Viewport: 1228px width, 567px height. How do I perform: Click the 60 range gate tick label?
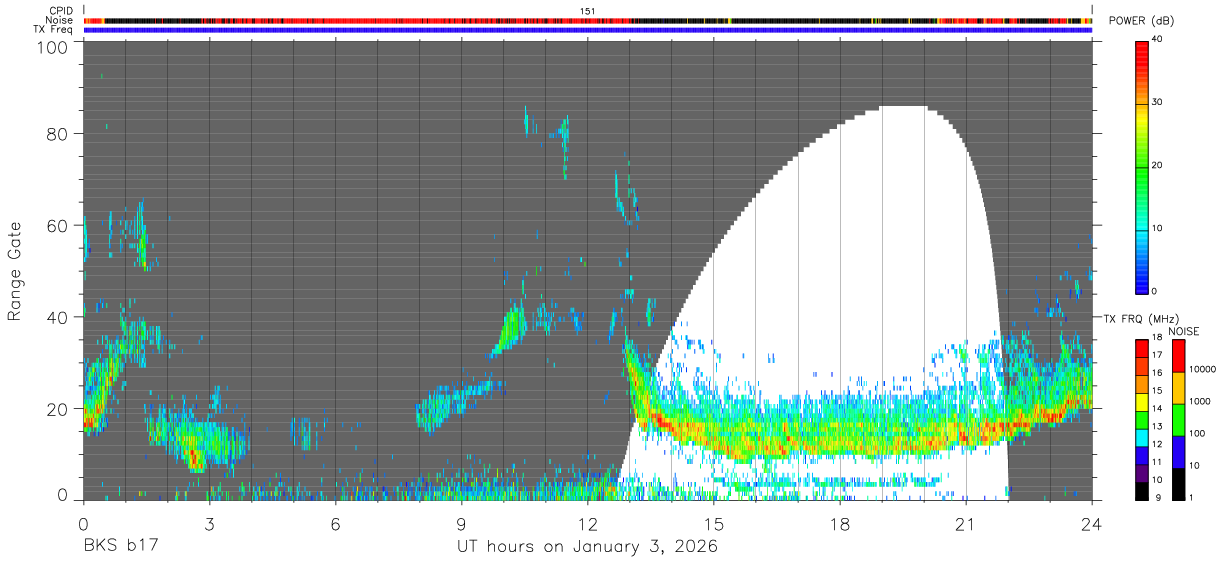click(x=56, y=225)
